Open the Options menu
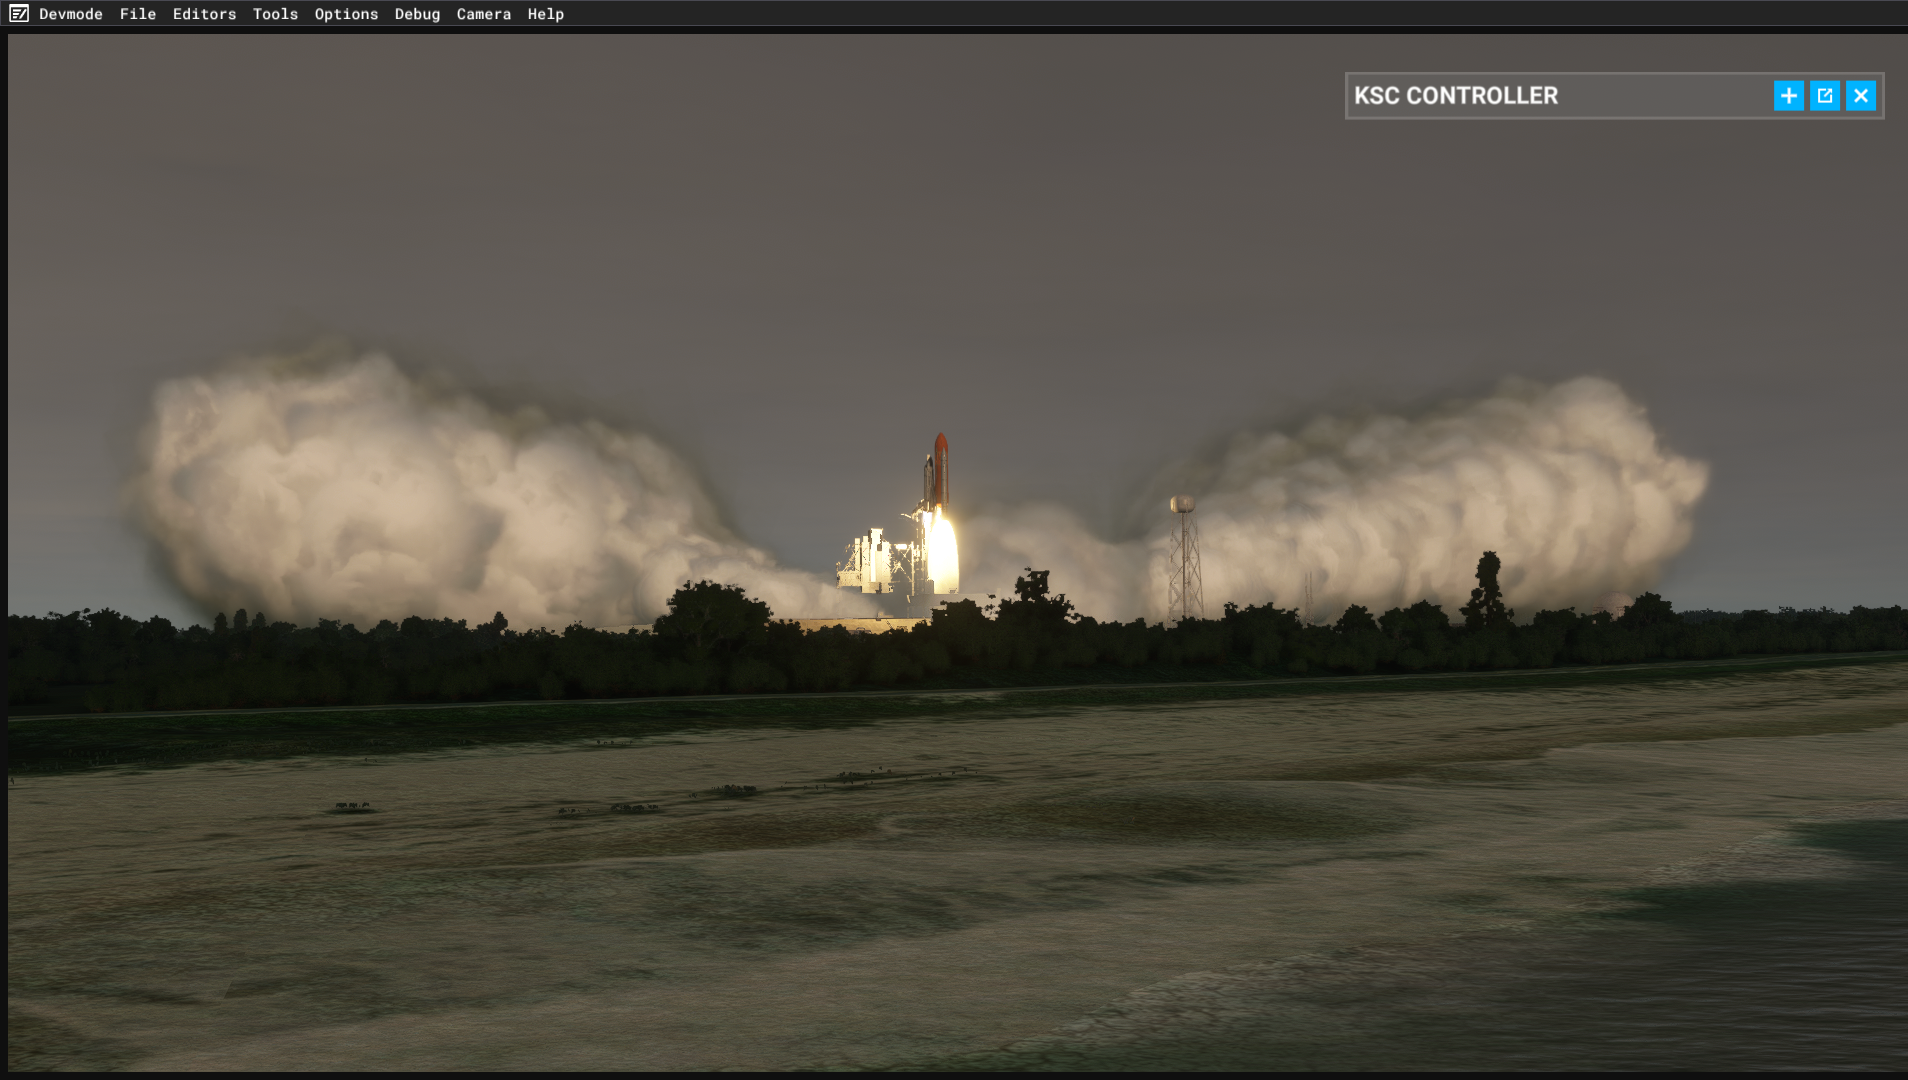This screenshot has height=1080, width=1908. pyautogui.click(x=346, y=14)
